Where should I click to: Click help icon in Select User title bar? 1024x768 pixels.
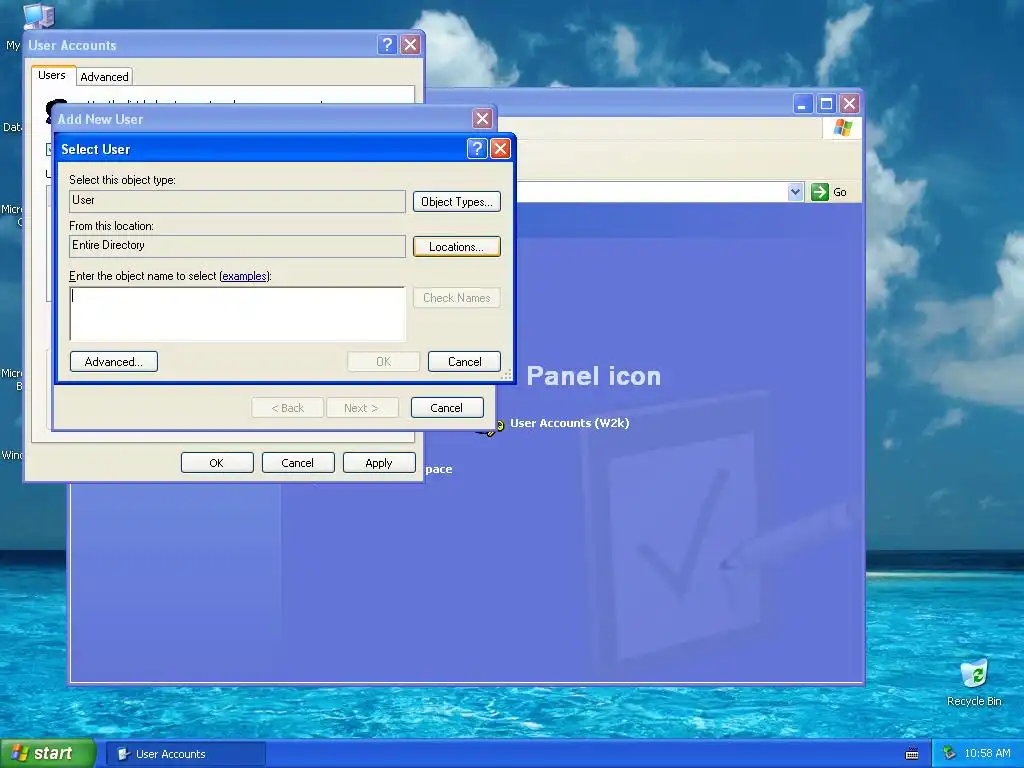coord(477,149)
